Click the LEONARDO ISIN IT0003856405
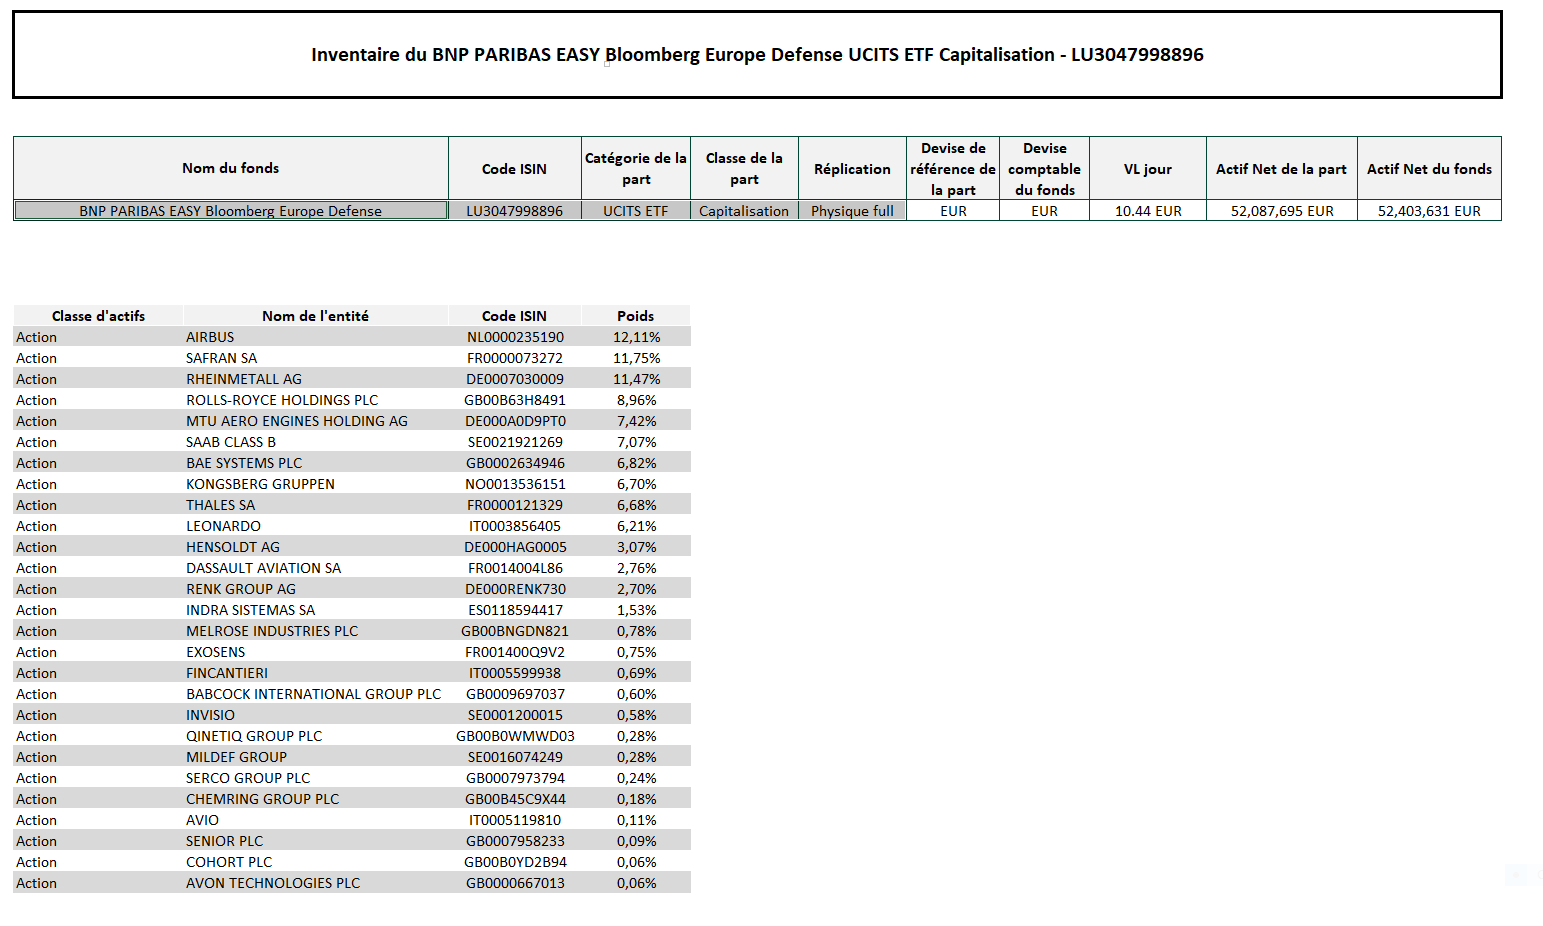The height and width of the screenshot is (926, 1543). [514, 526]
